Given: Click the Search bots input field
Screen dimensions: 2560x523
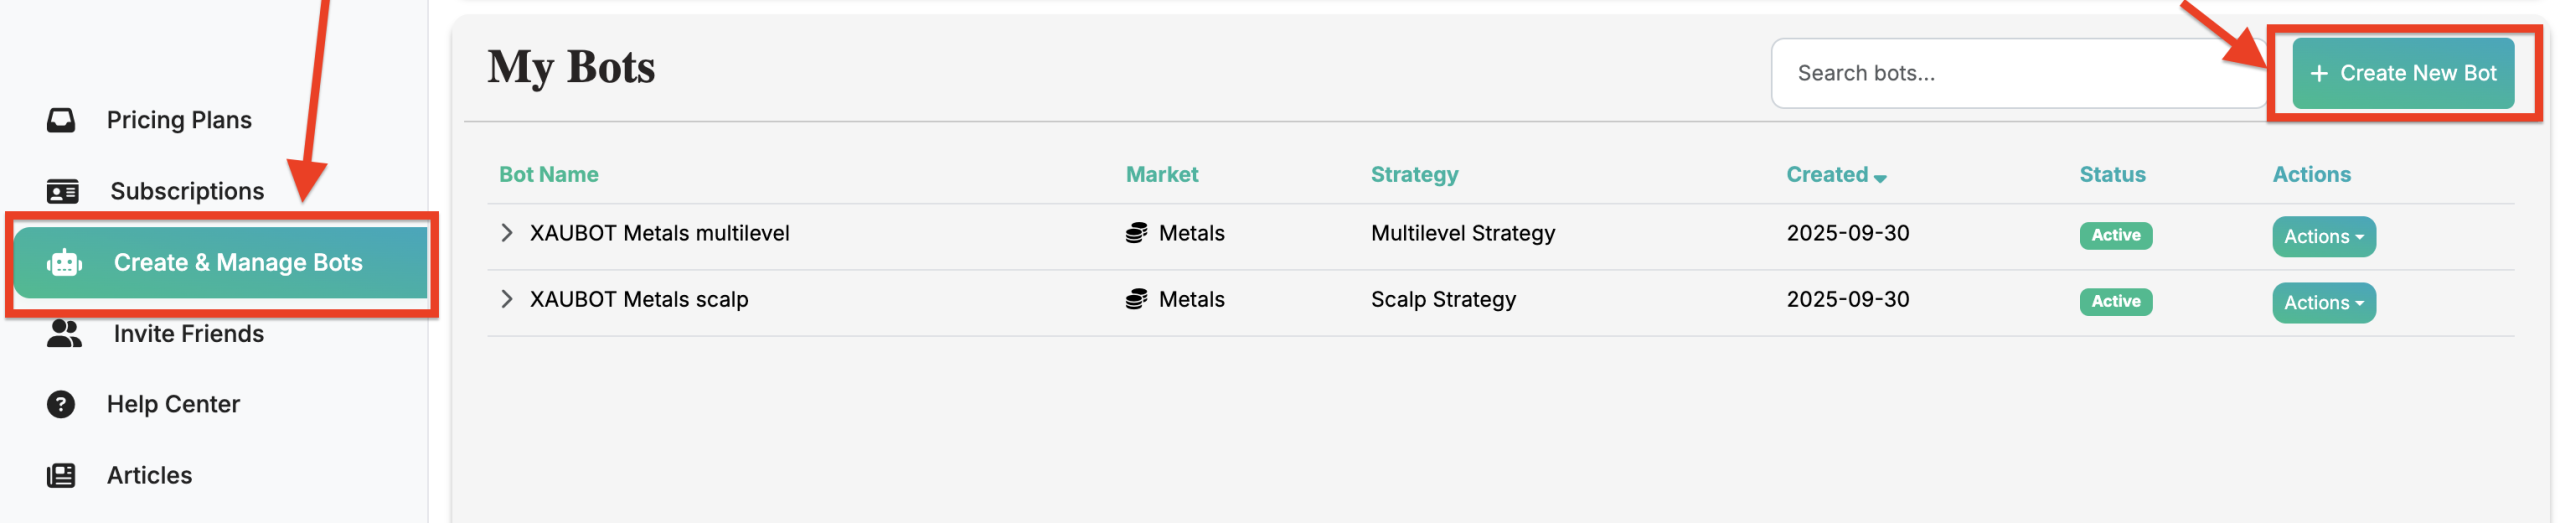Looking at the screenshot, I should click(2017, 73).
